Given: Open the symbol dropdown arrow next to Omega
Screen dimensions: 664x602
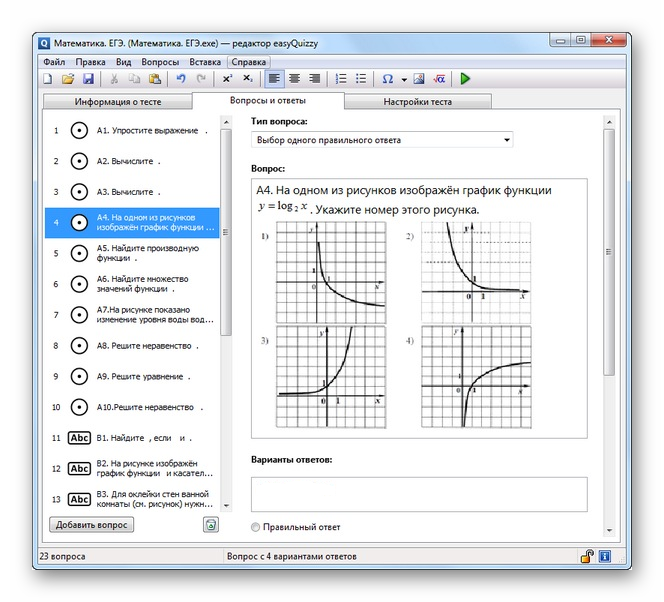Looking at the screenshot, I should pos(404,79).
